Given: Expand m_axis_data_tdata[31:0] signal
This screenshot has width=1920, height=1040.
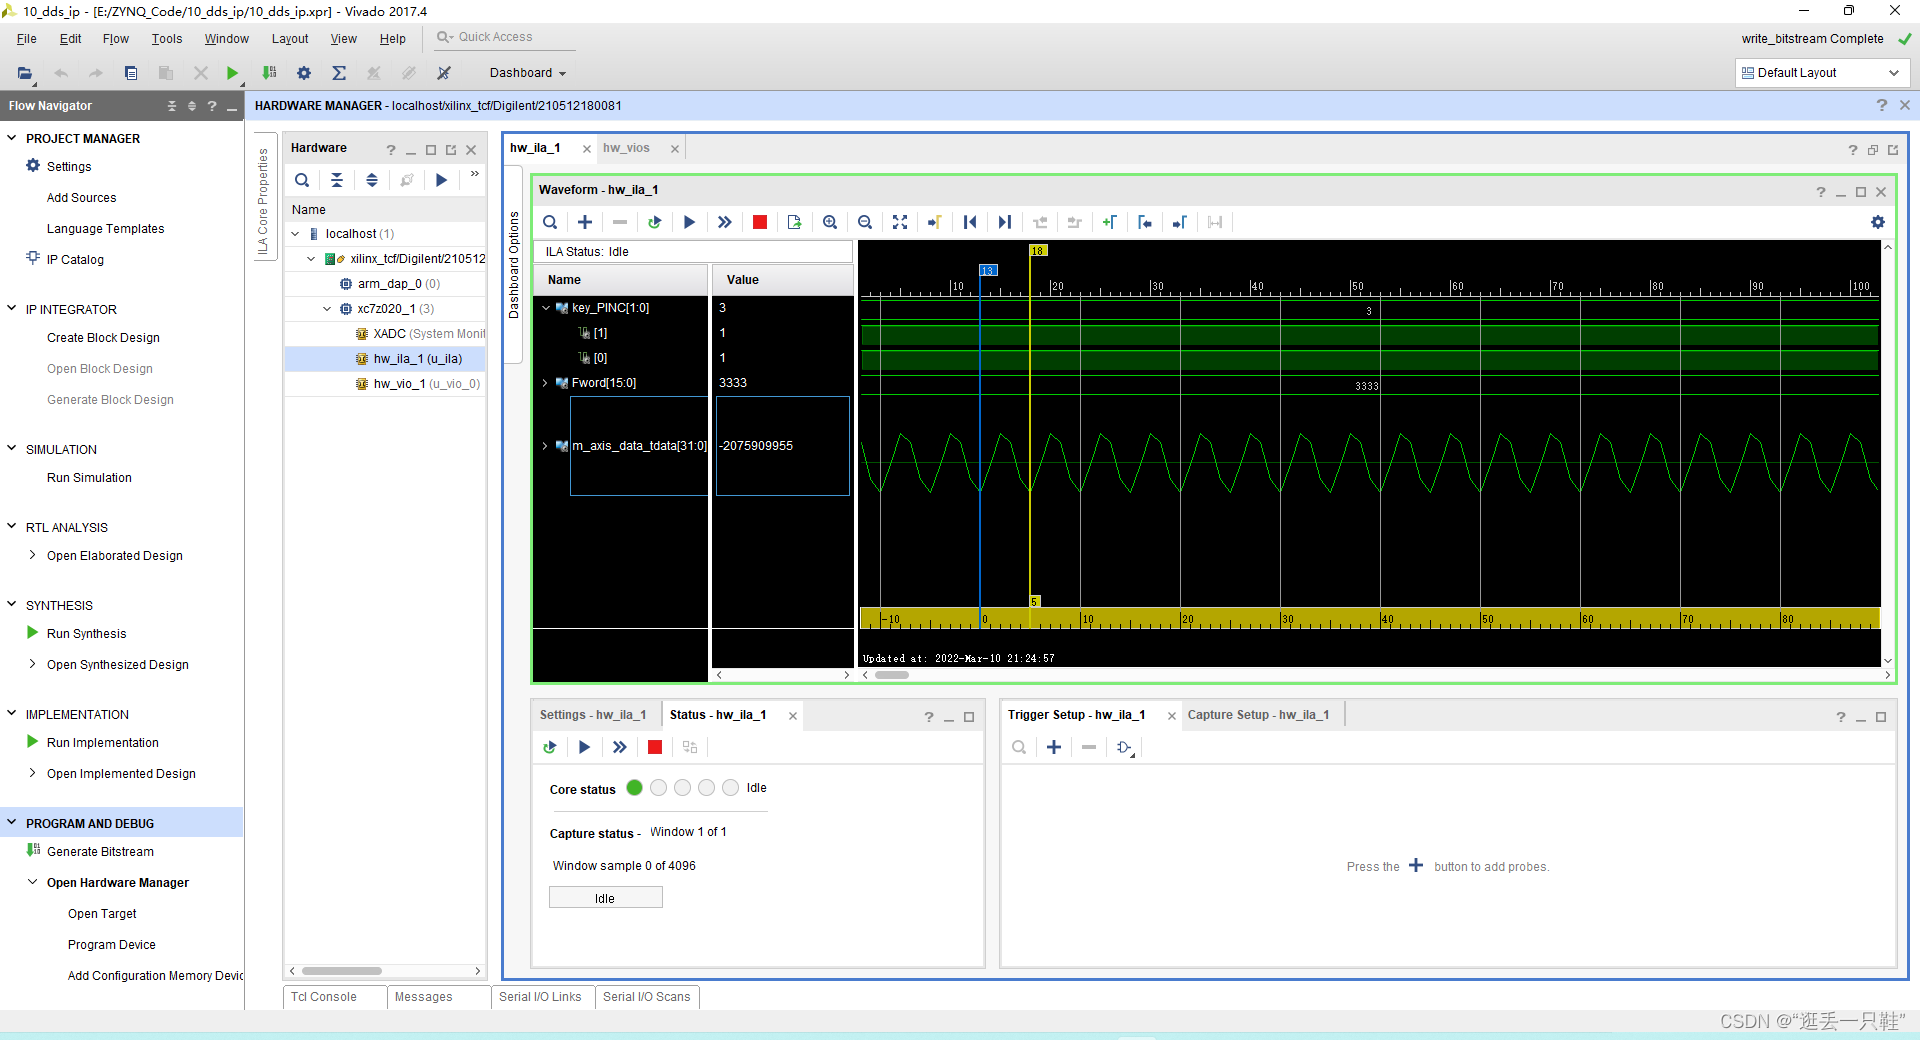Looking at the screenshot, I should 546,446.
